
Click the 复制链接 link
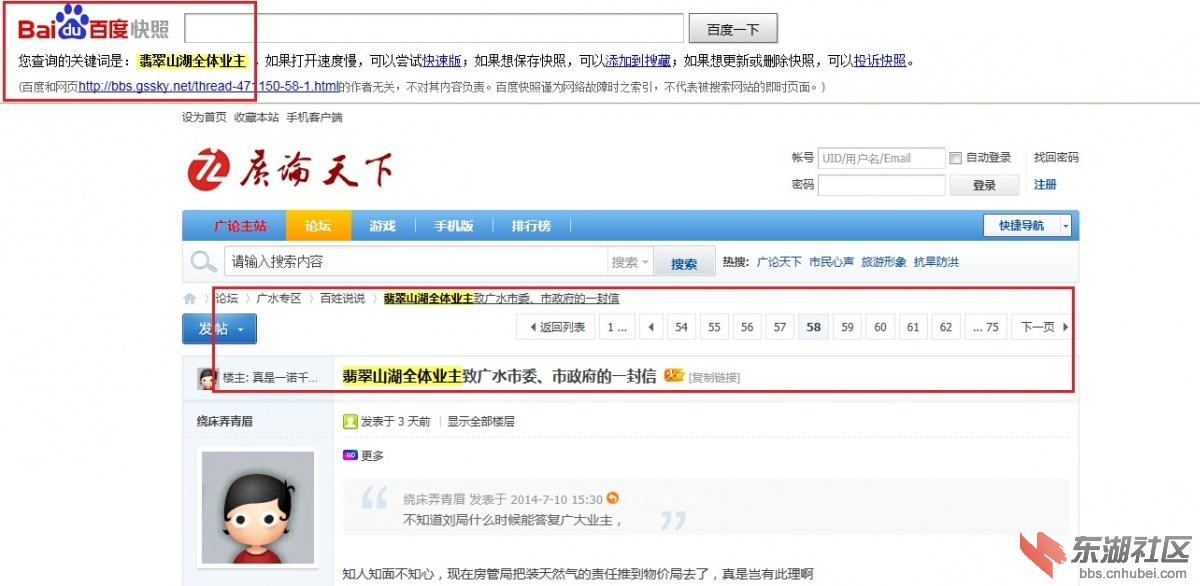tap(714, 378)
